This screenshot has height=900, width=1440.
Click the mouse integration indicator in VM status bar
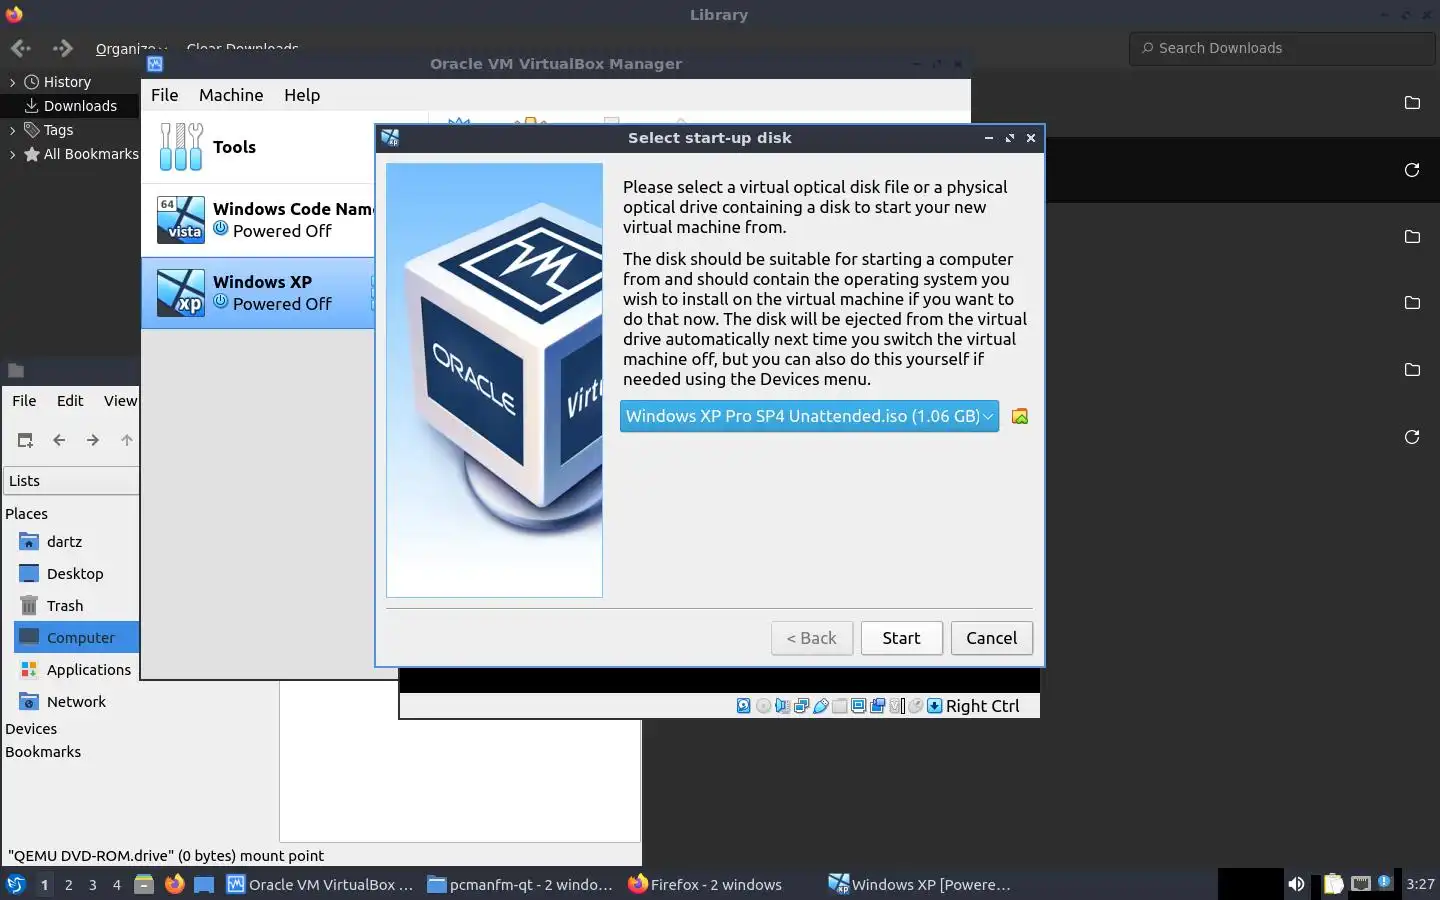[915, 706]
